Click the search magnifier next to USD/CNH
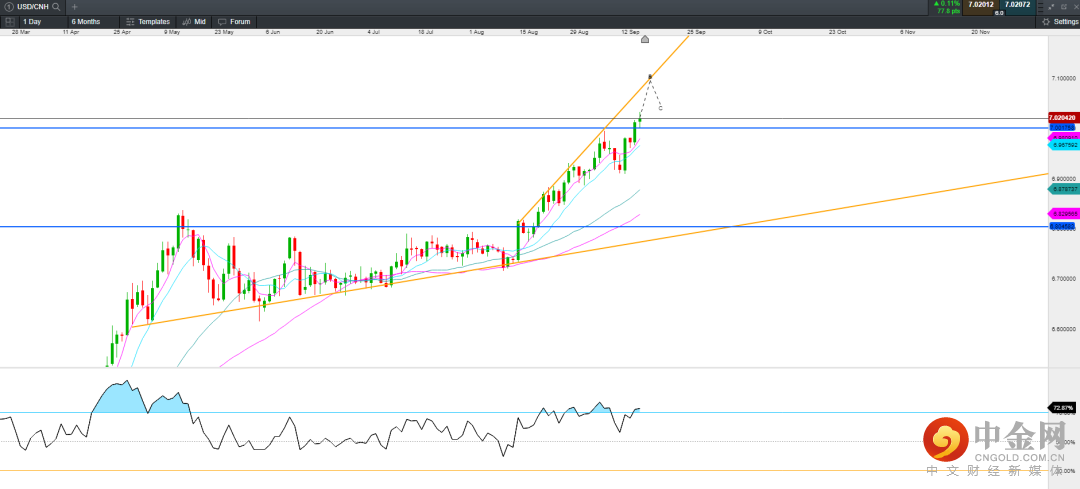The image size is (1080, 489). (x=57, y=6)
